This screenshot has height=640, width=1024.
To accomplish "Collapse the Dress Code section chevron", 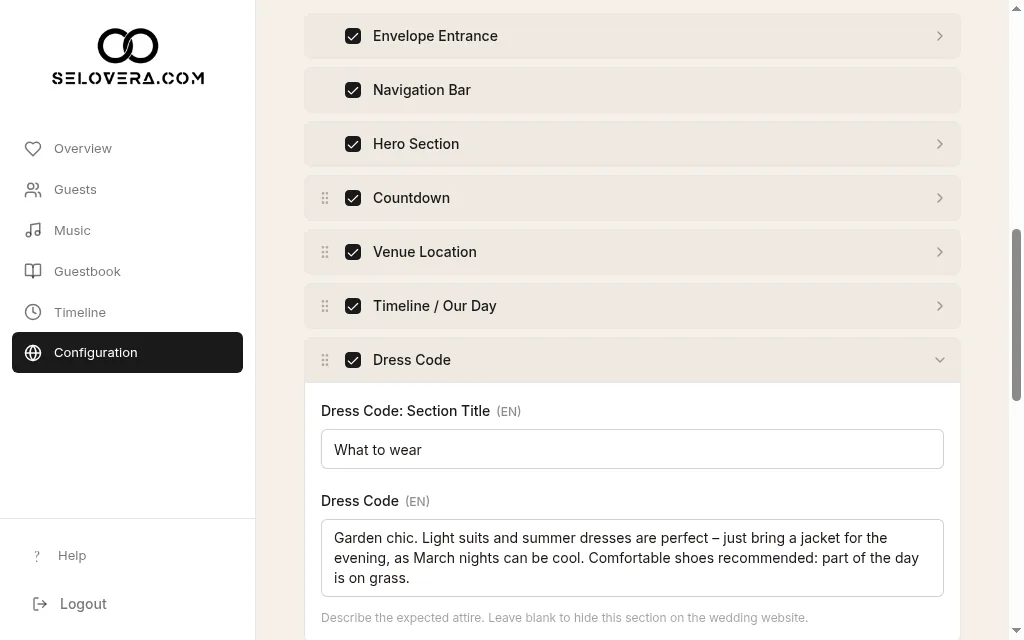I will (940, 360).
